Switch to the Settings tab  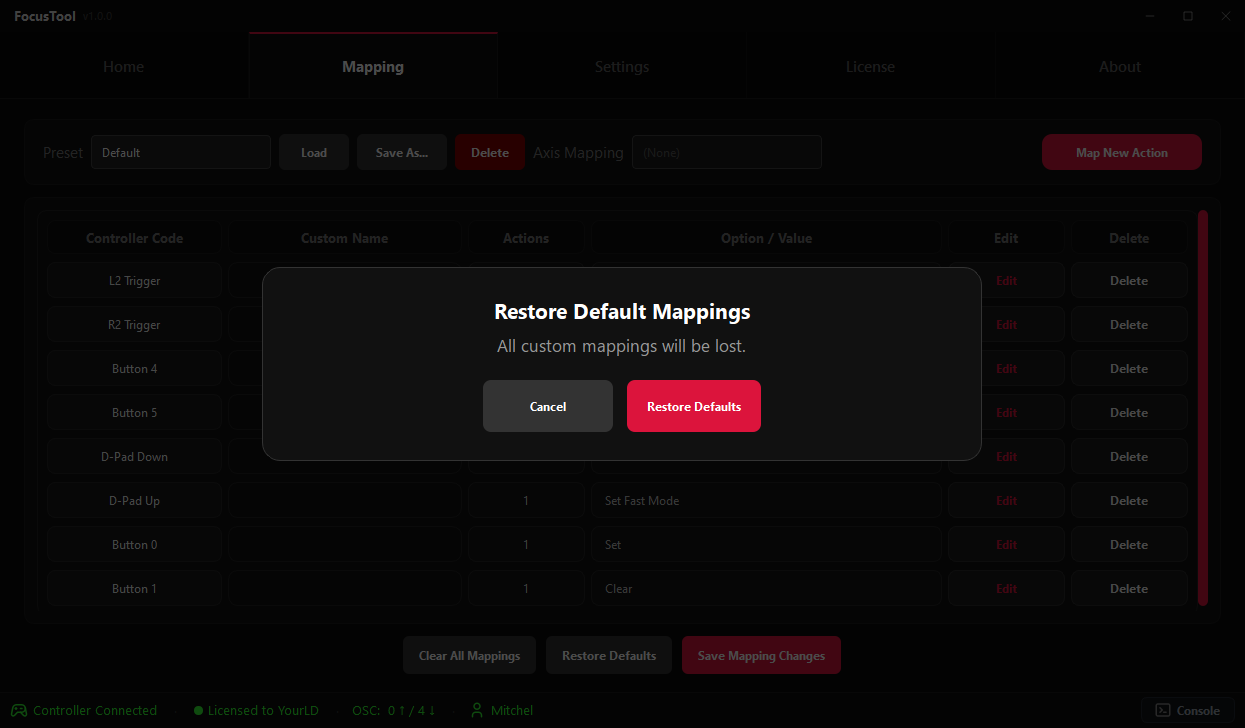click(x=622, y=67)
